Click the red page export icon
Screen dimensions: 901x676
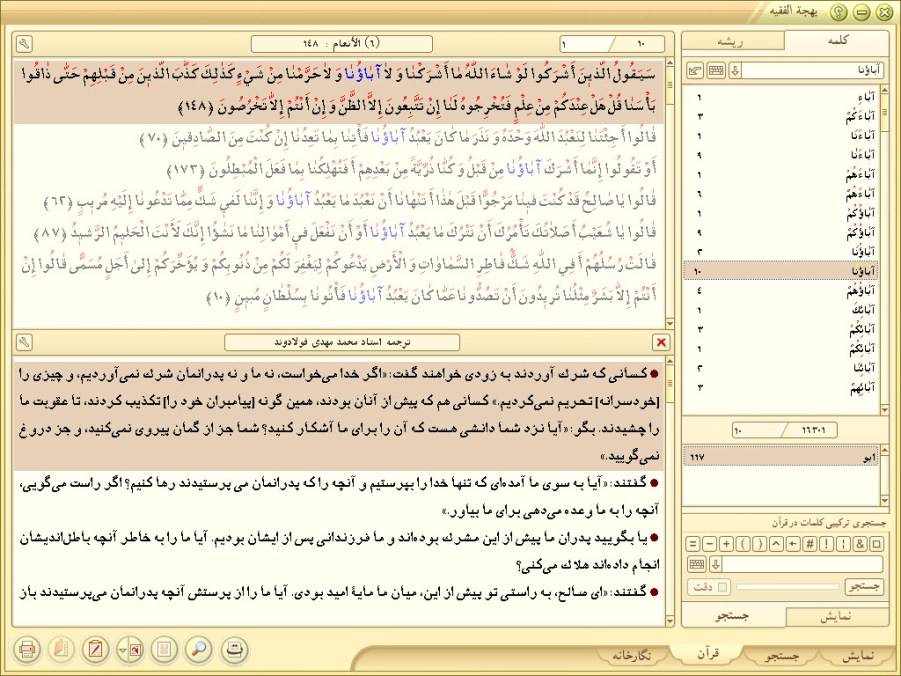pos(136,650)
